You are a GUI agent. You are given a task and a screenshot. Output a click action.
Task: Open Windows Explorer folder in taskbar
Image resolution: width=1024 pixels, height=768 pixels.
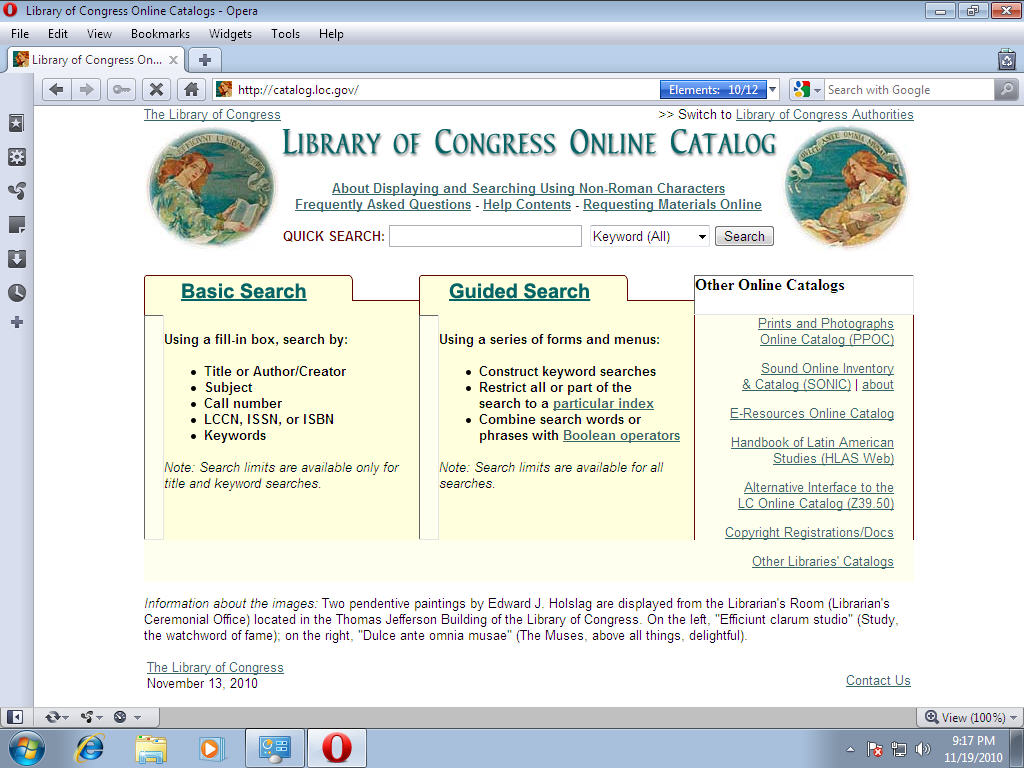click(x=151, y=748)
